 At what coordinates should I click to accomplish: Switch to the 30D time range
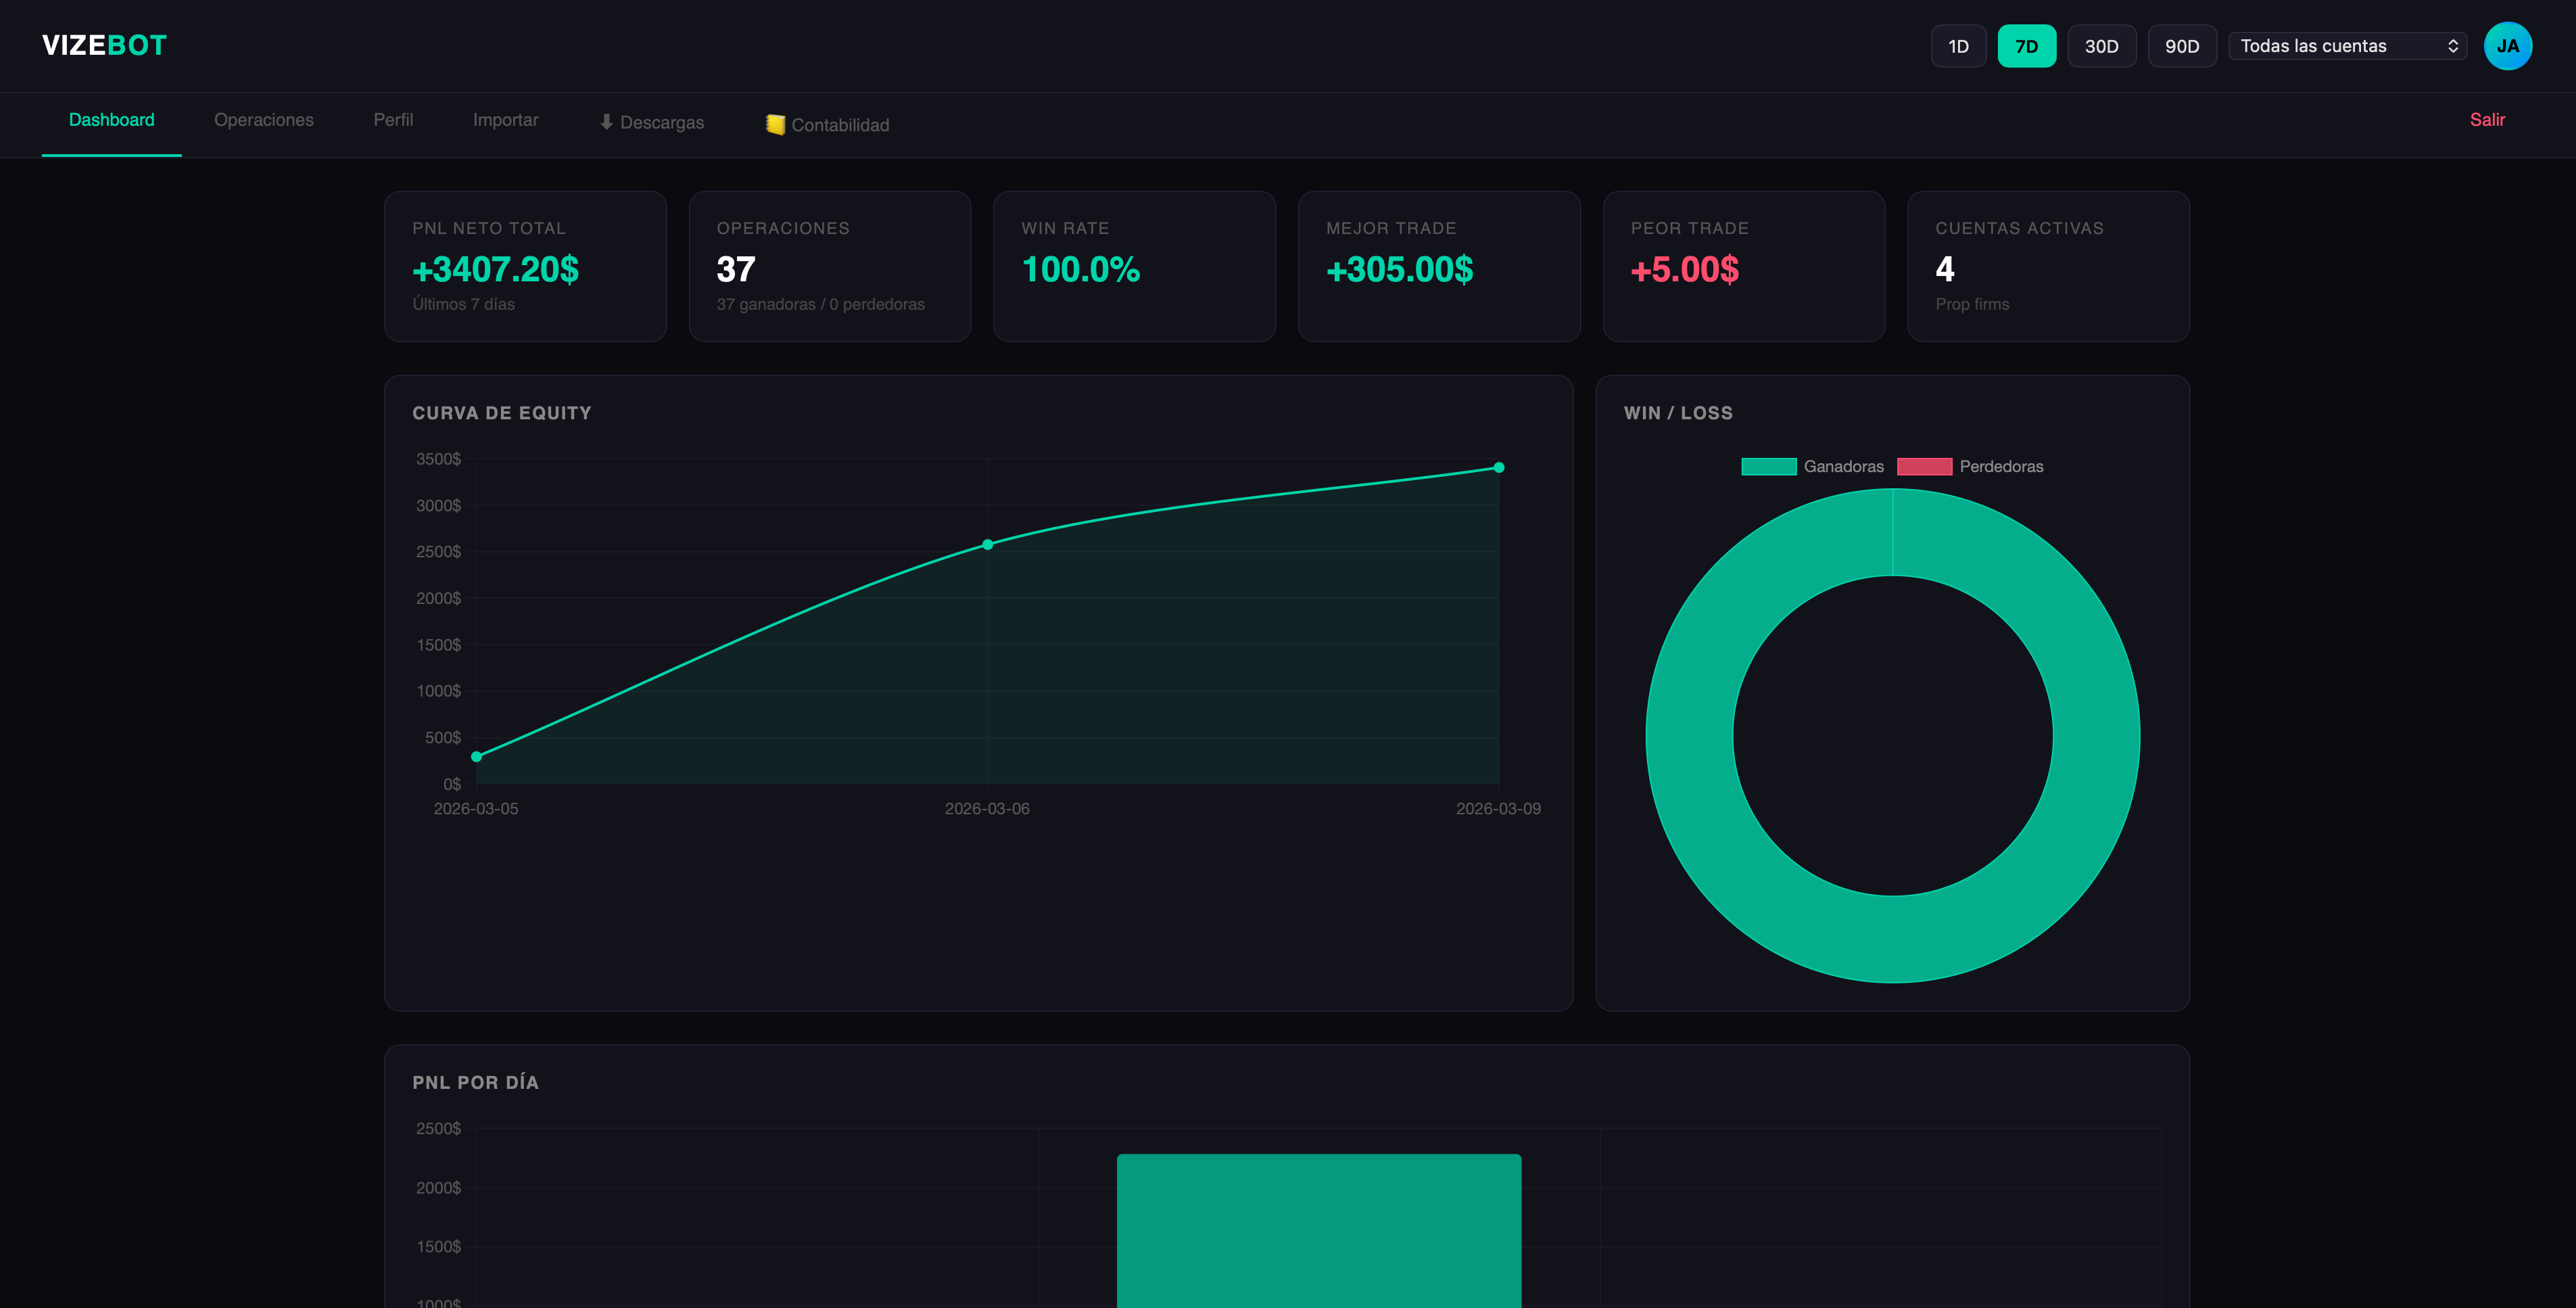pyautogui.click(x=2101, y=46)
